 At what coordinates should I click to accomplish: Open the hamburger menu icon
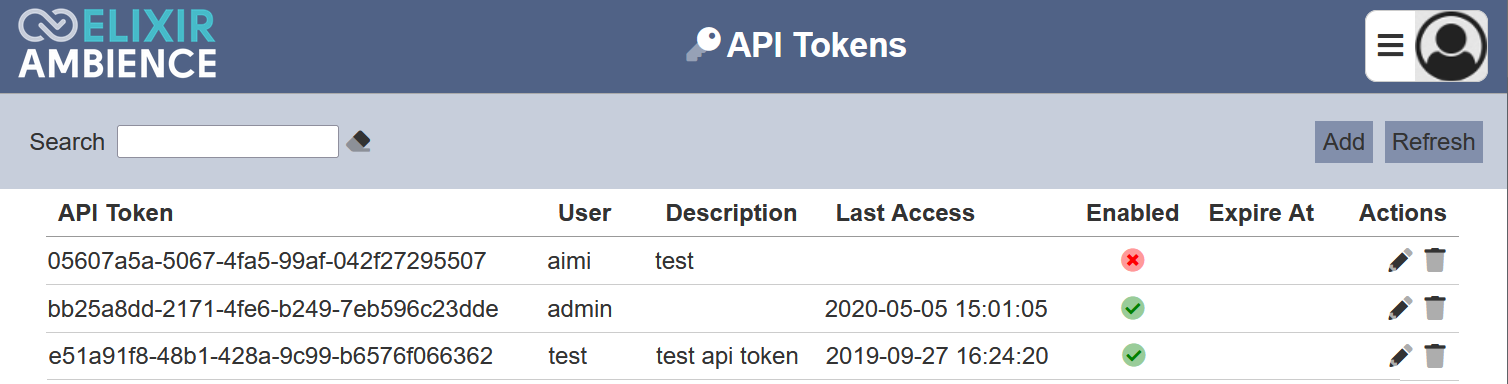pos(1391,45)
